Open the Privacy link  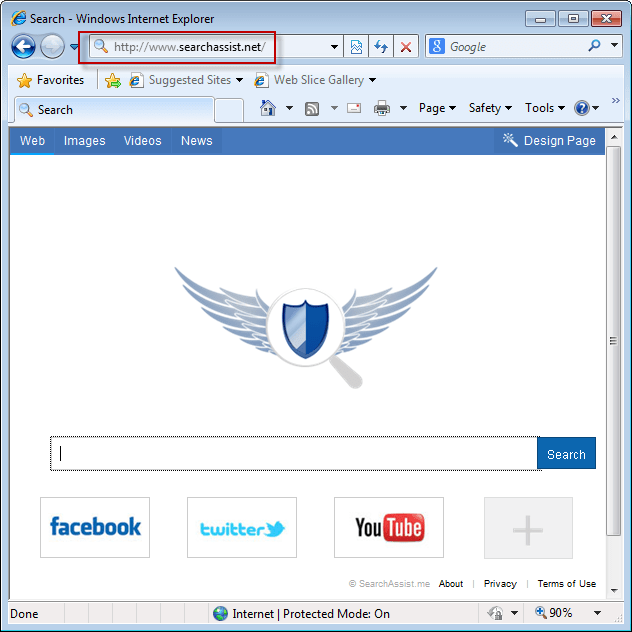point(500,584)
